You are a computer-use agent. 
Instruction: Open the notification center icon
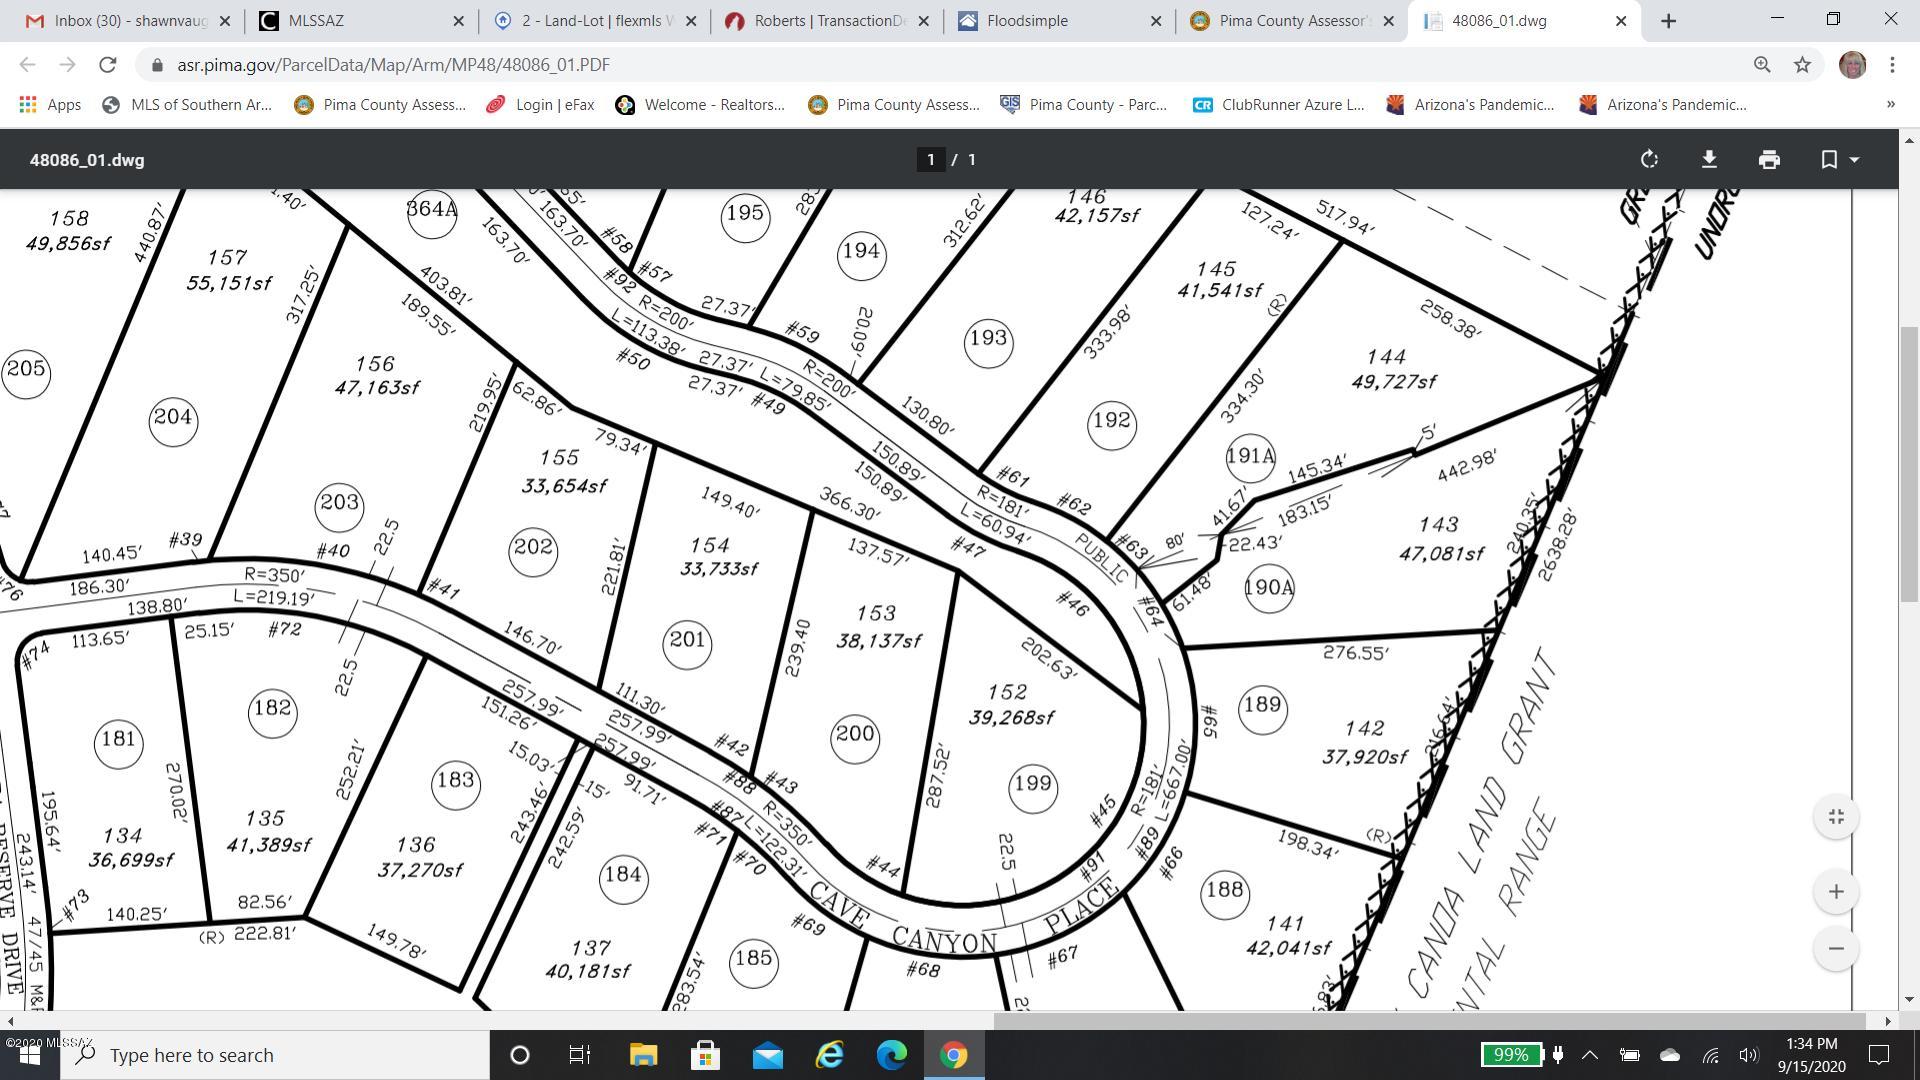1879,1055
